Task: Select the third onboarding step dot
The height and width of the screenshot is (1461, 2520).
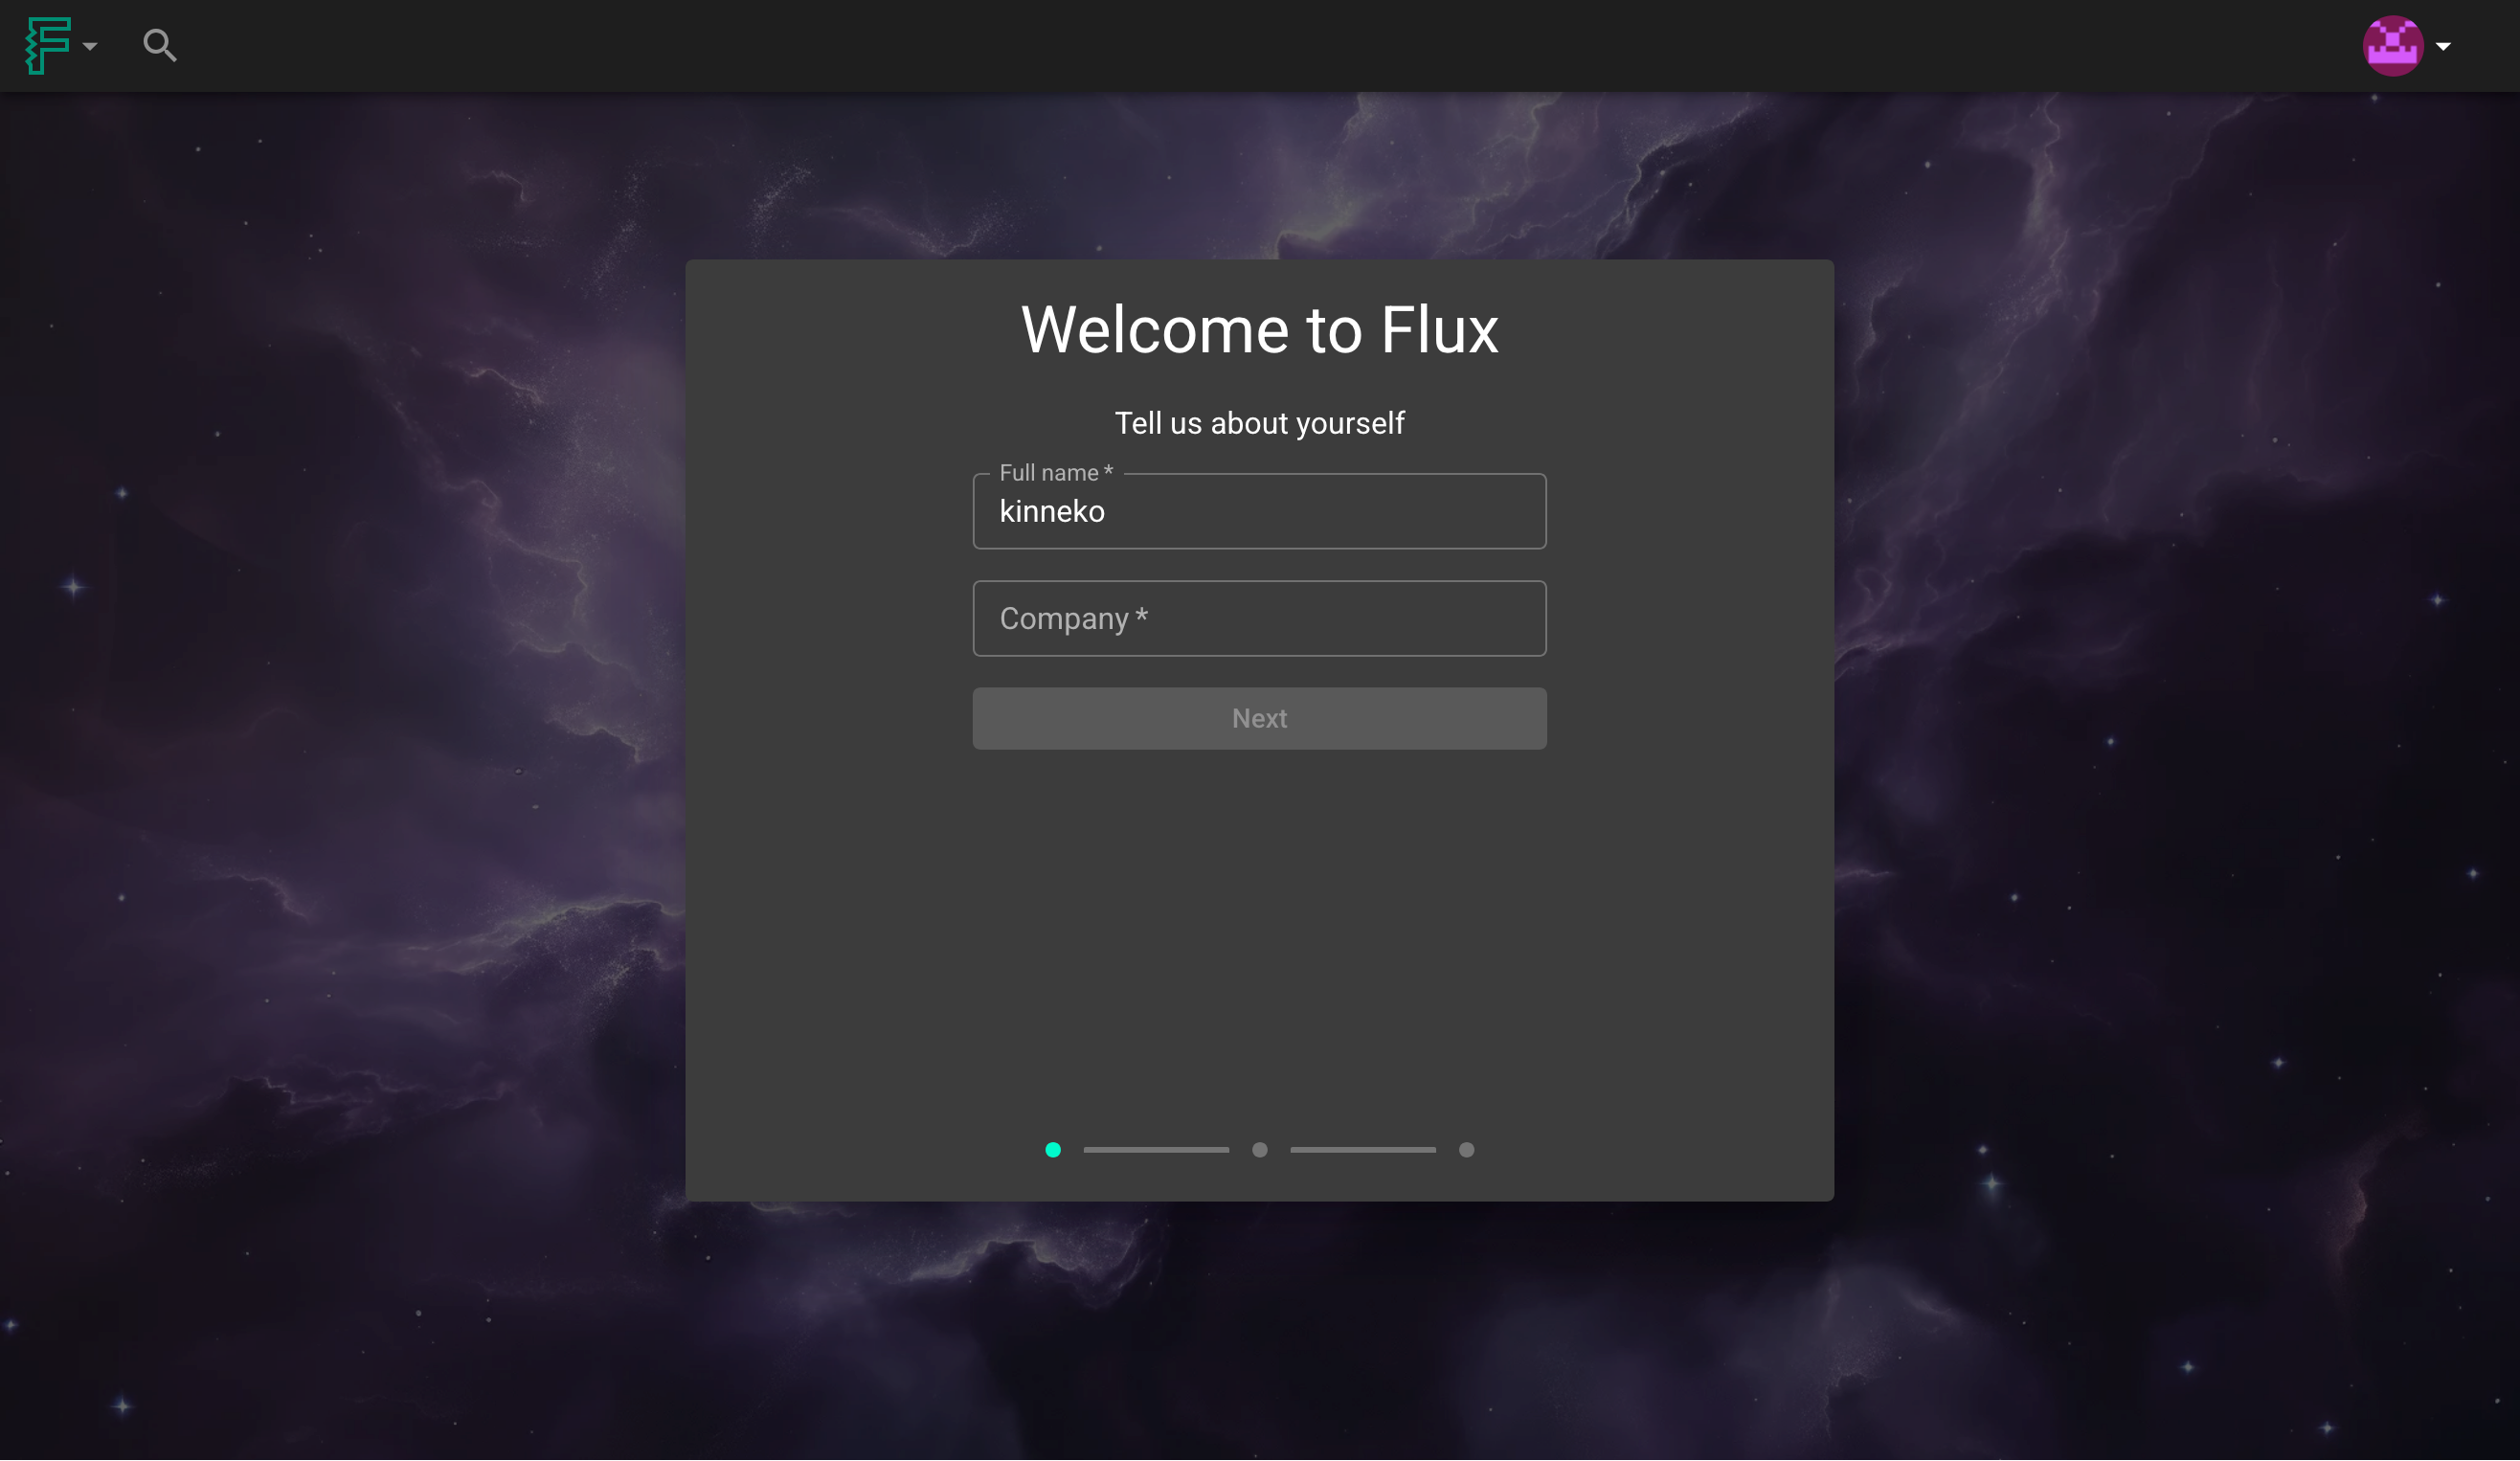Action: click(1466, 1151)
